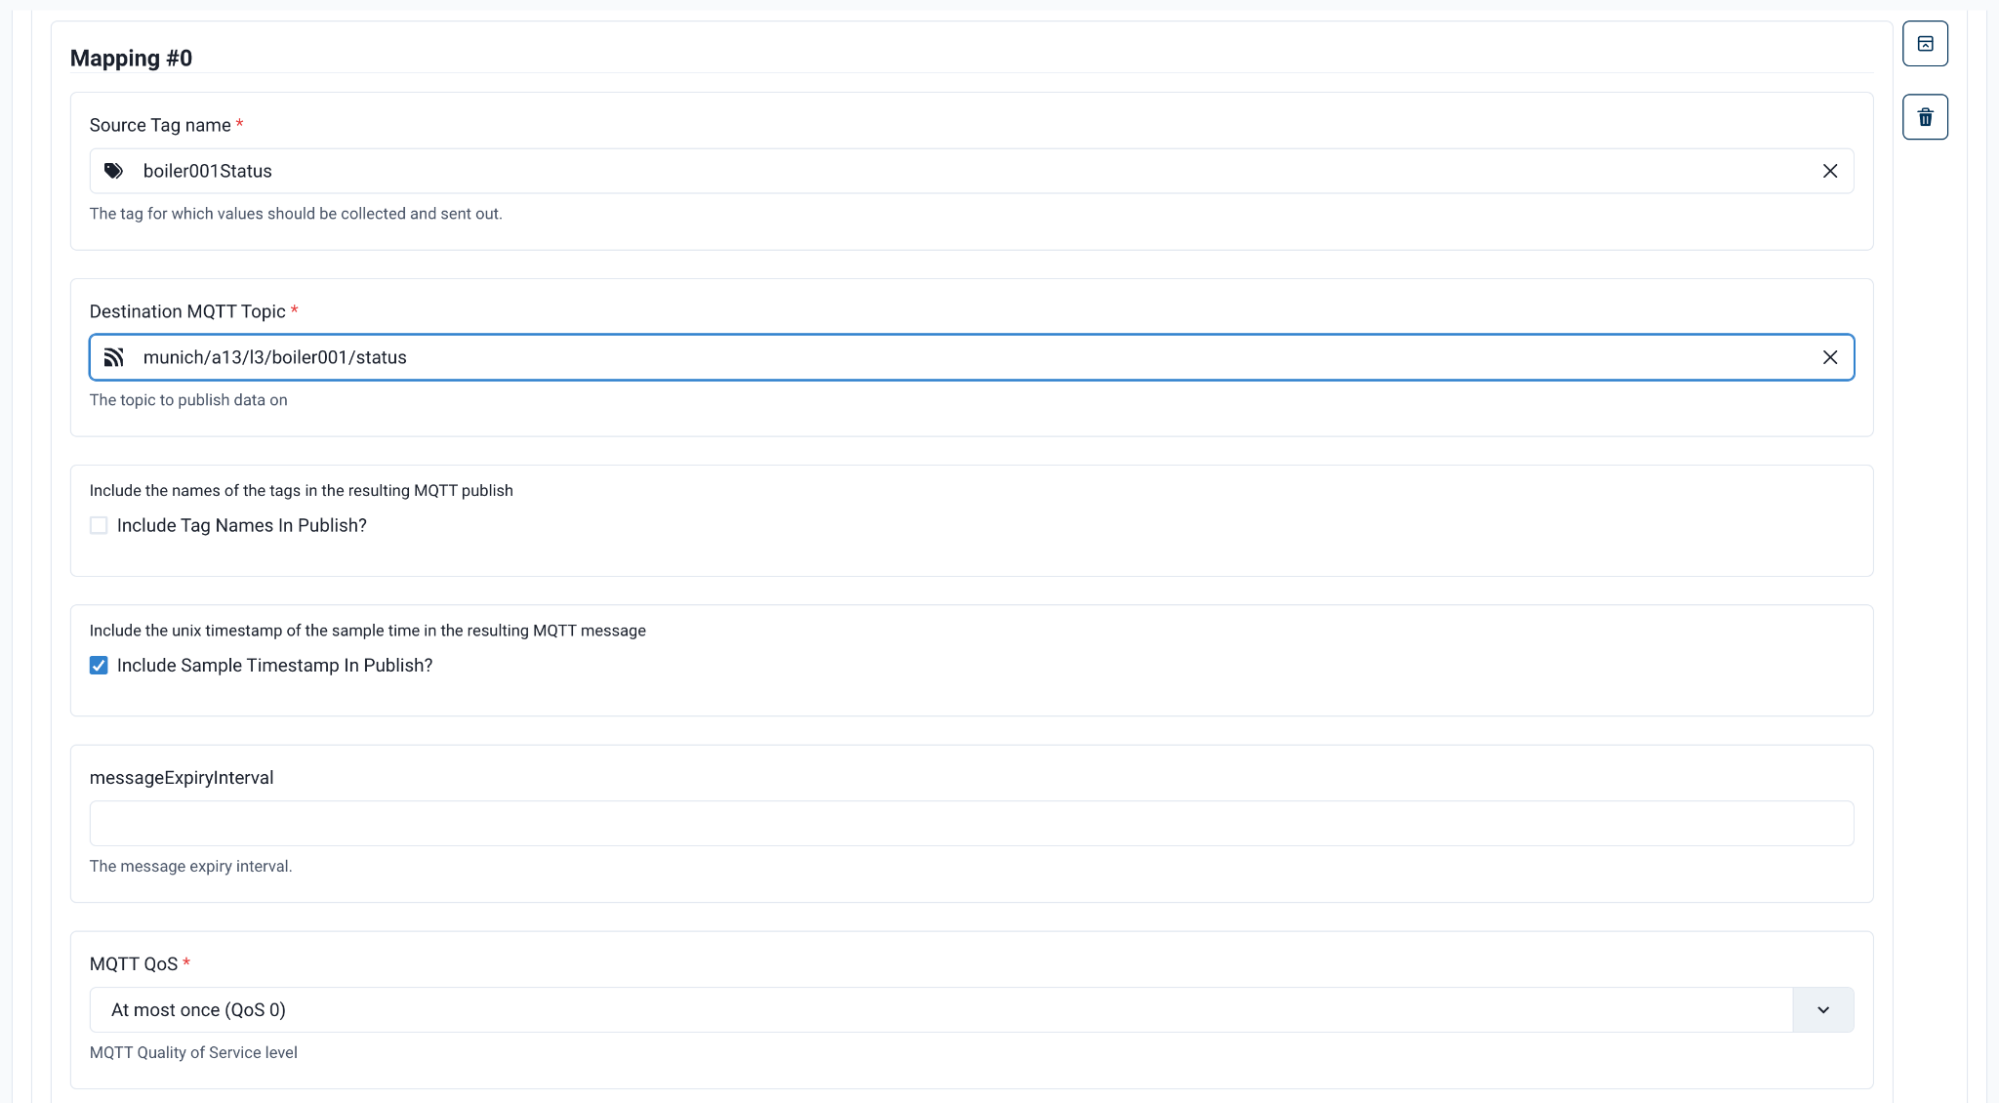Click the 'Source Tag name' field label
Viewport: 1999px width, 1103px height.
(160, 125)
